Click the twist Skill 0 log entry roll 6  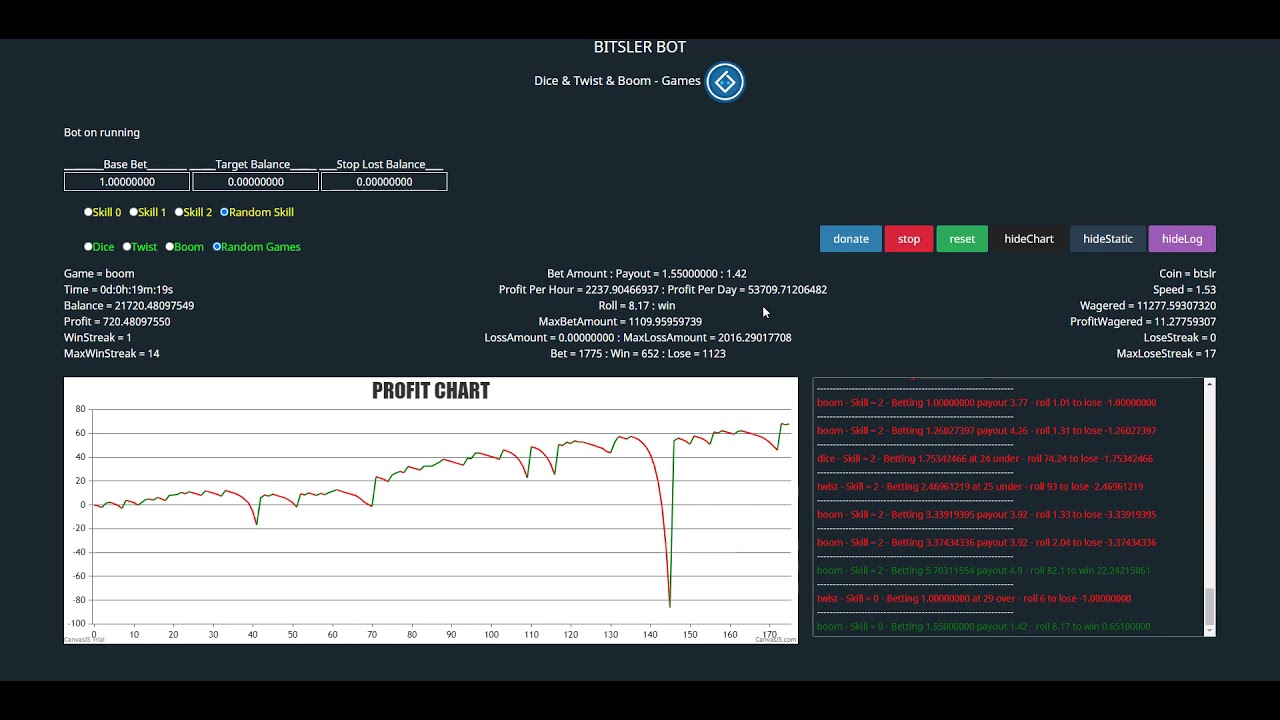pyautogui.click(x=974, y=598)
